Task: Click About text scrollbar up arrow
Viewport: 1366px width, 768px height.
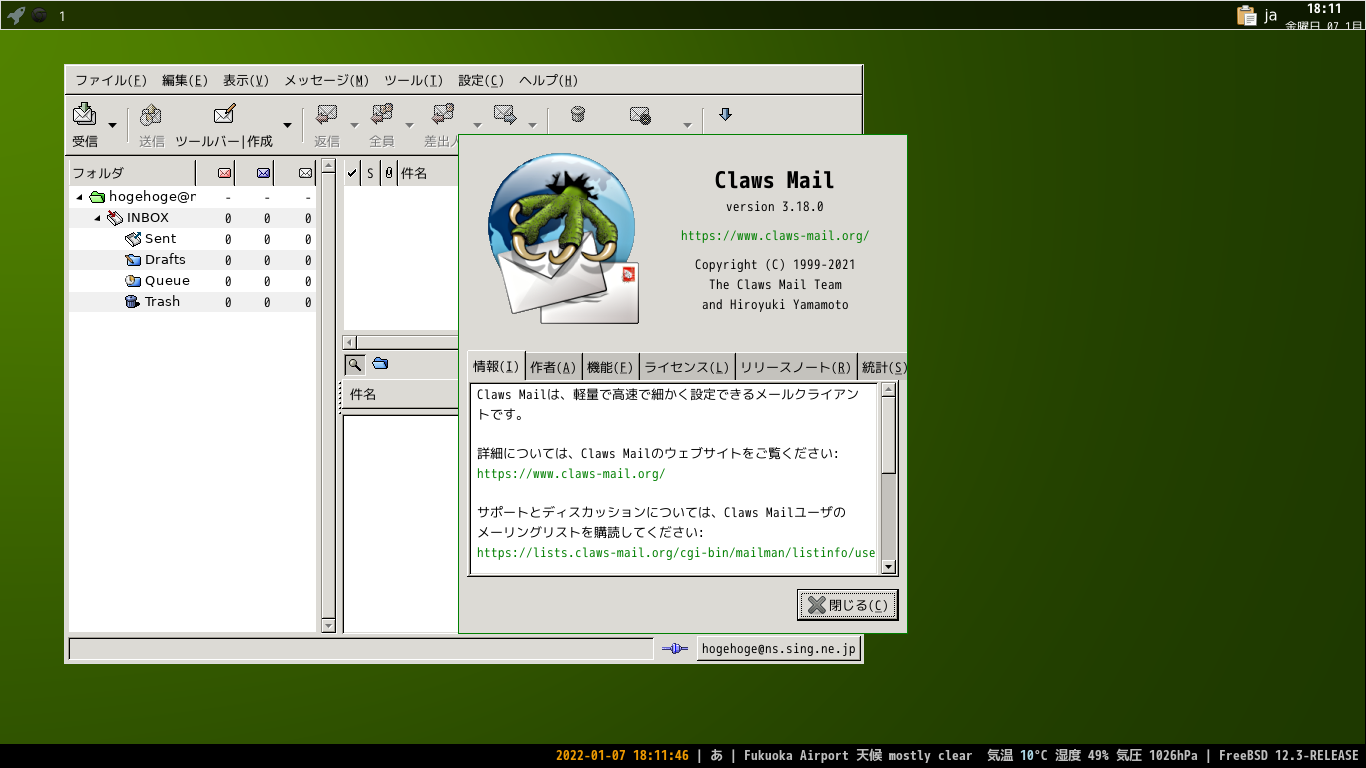Action: pos(889,390)
